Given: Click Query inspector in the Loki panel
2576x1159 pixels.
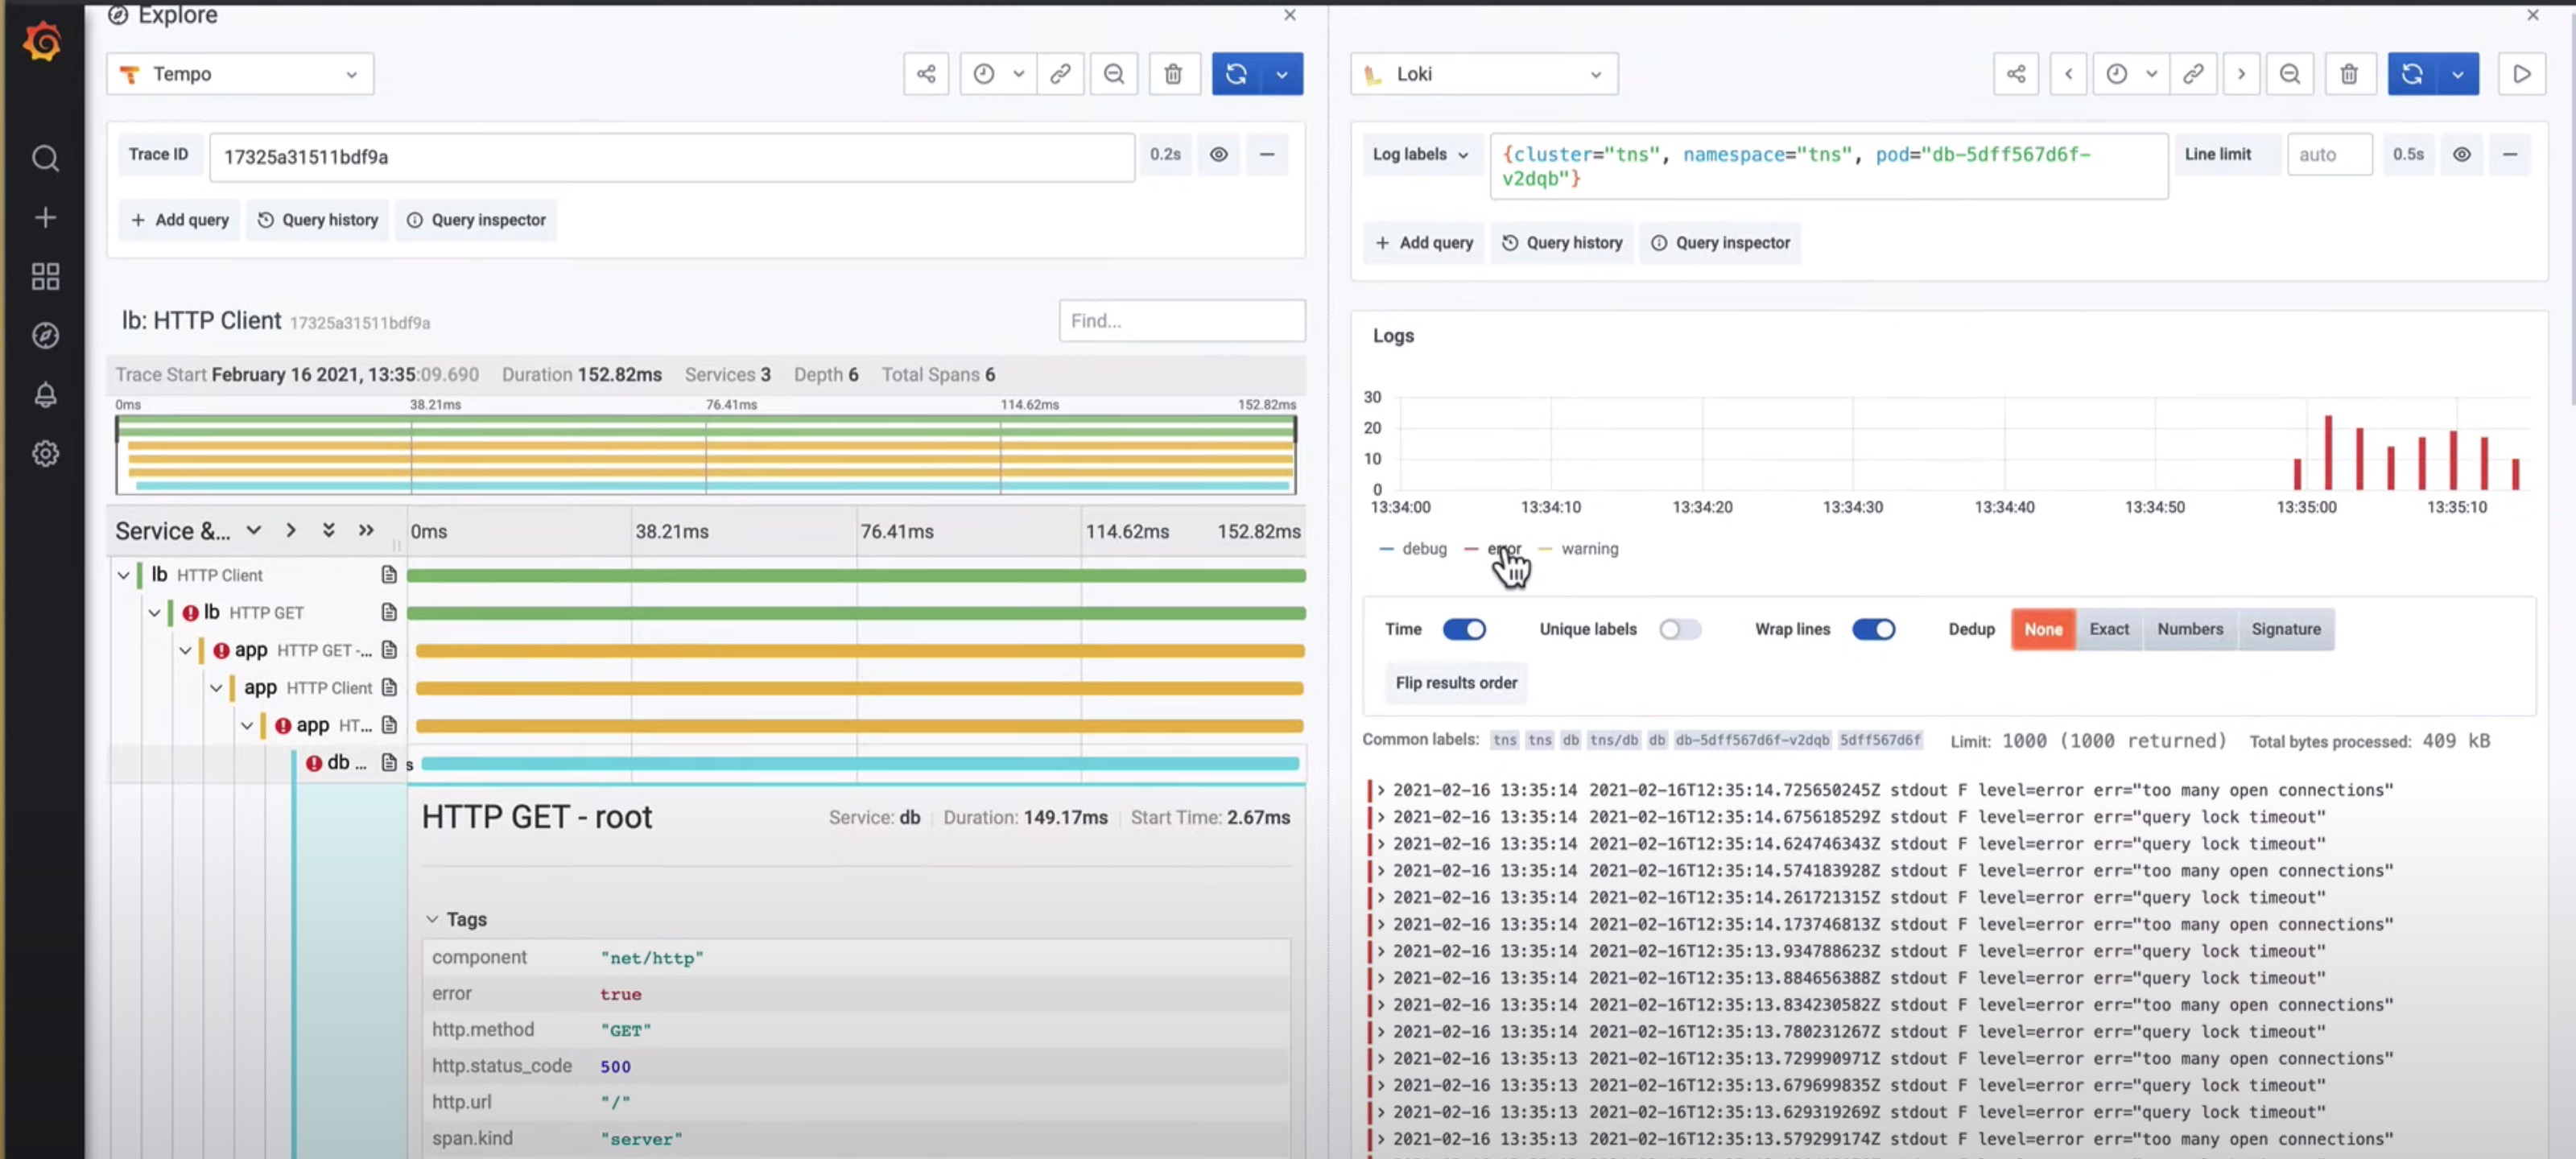Looking at the screenshot, I should click(x=1720, y=243).
